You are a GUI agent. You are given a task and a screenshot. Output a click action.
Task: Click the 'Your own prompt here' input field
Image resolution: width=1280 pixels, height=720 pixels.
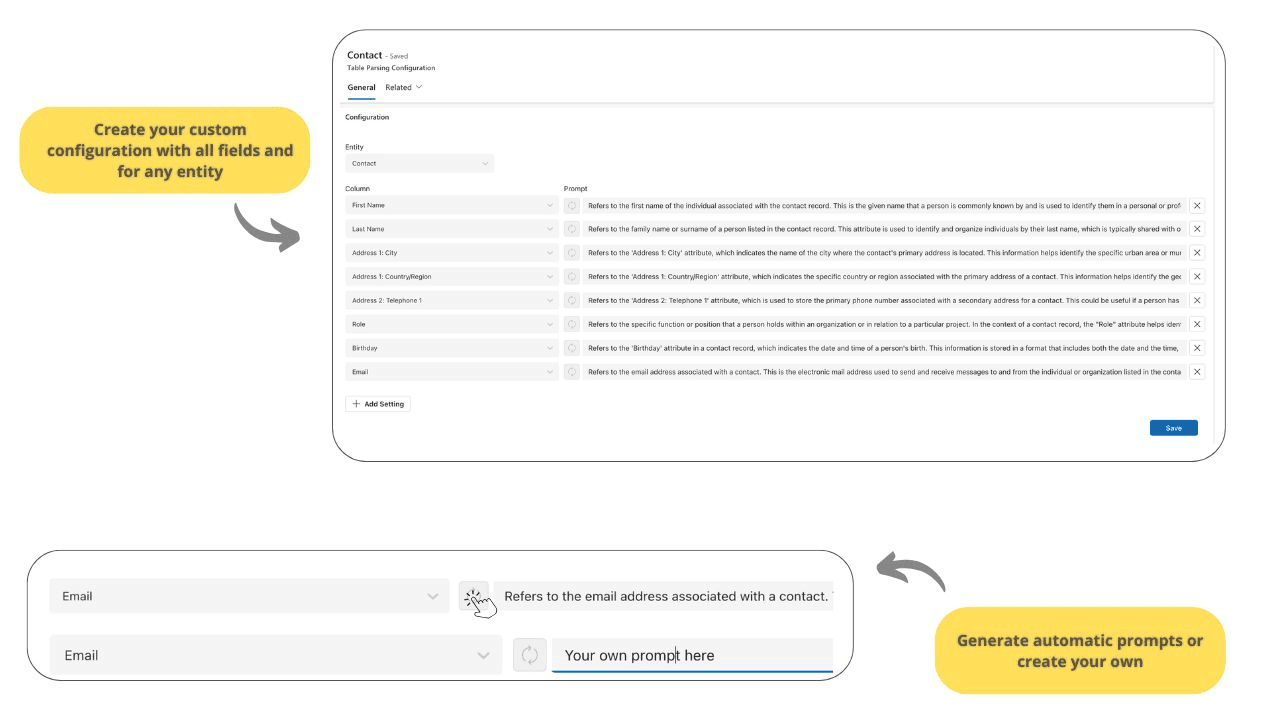(x=692, y=655)
